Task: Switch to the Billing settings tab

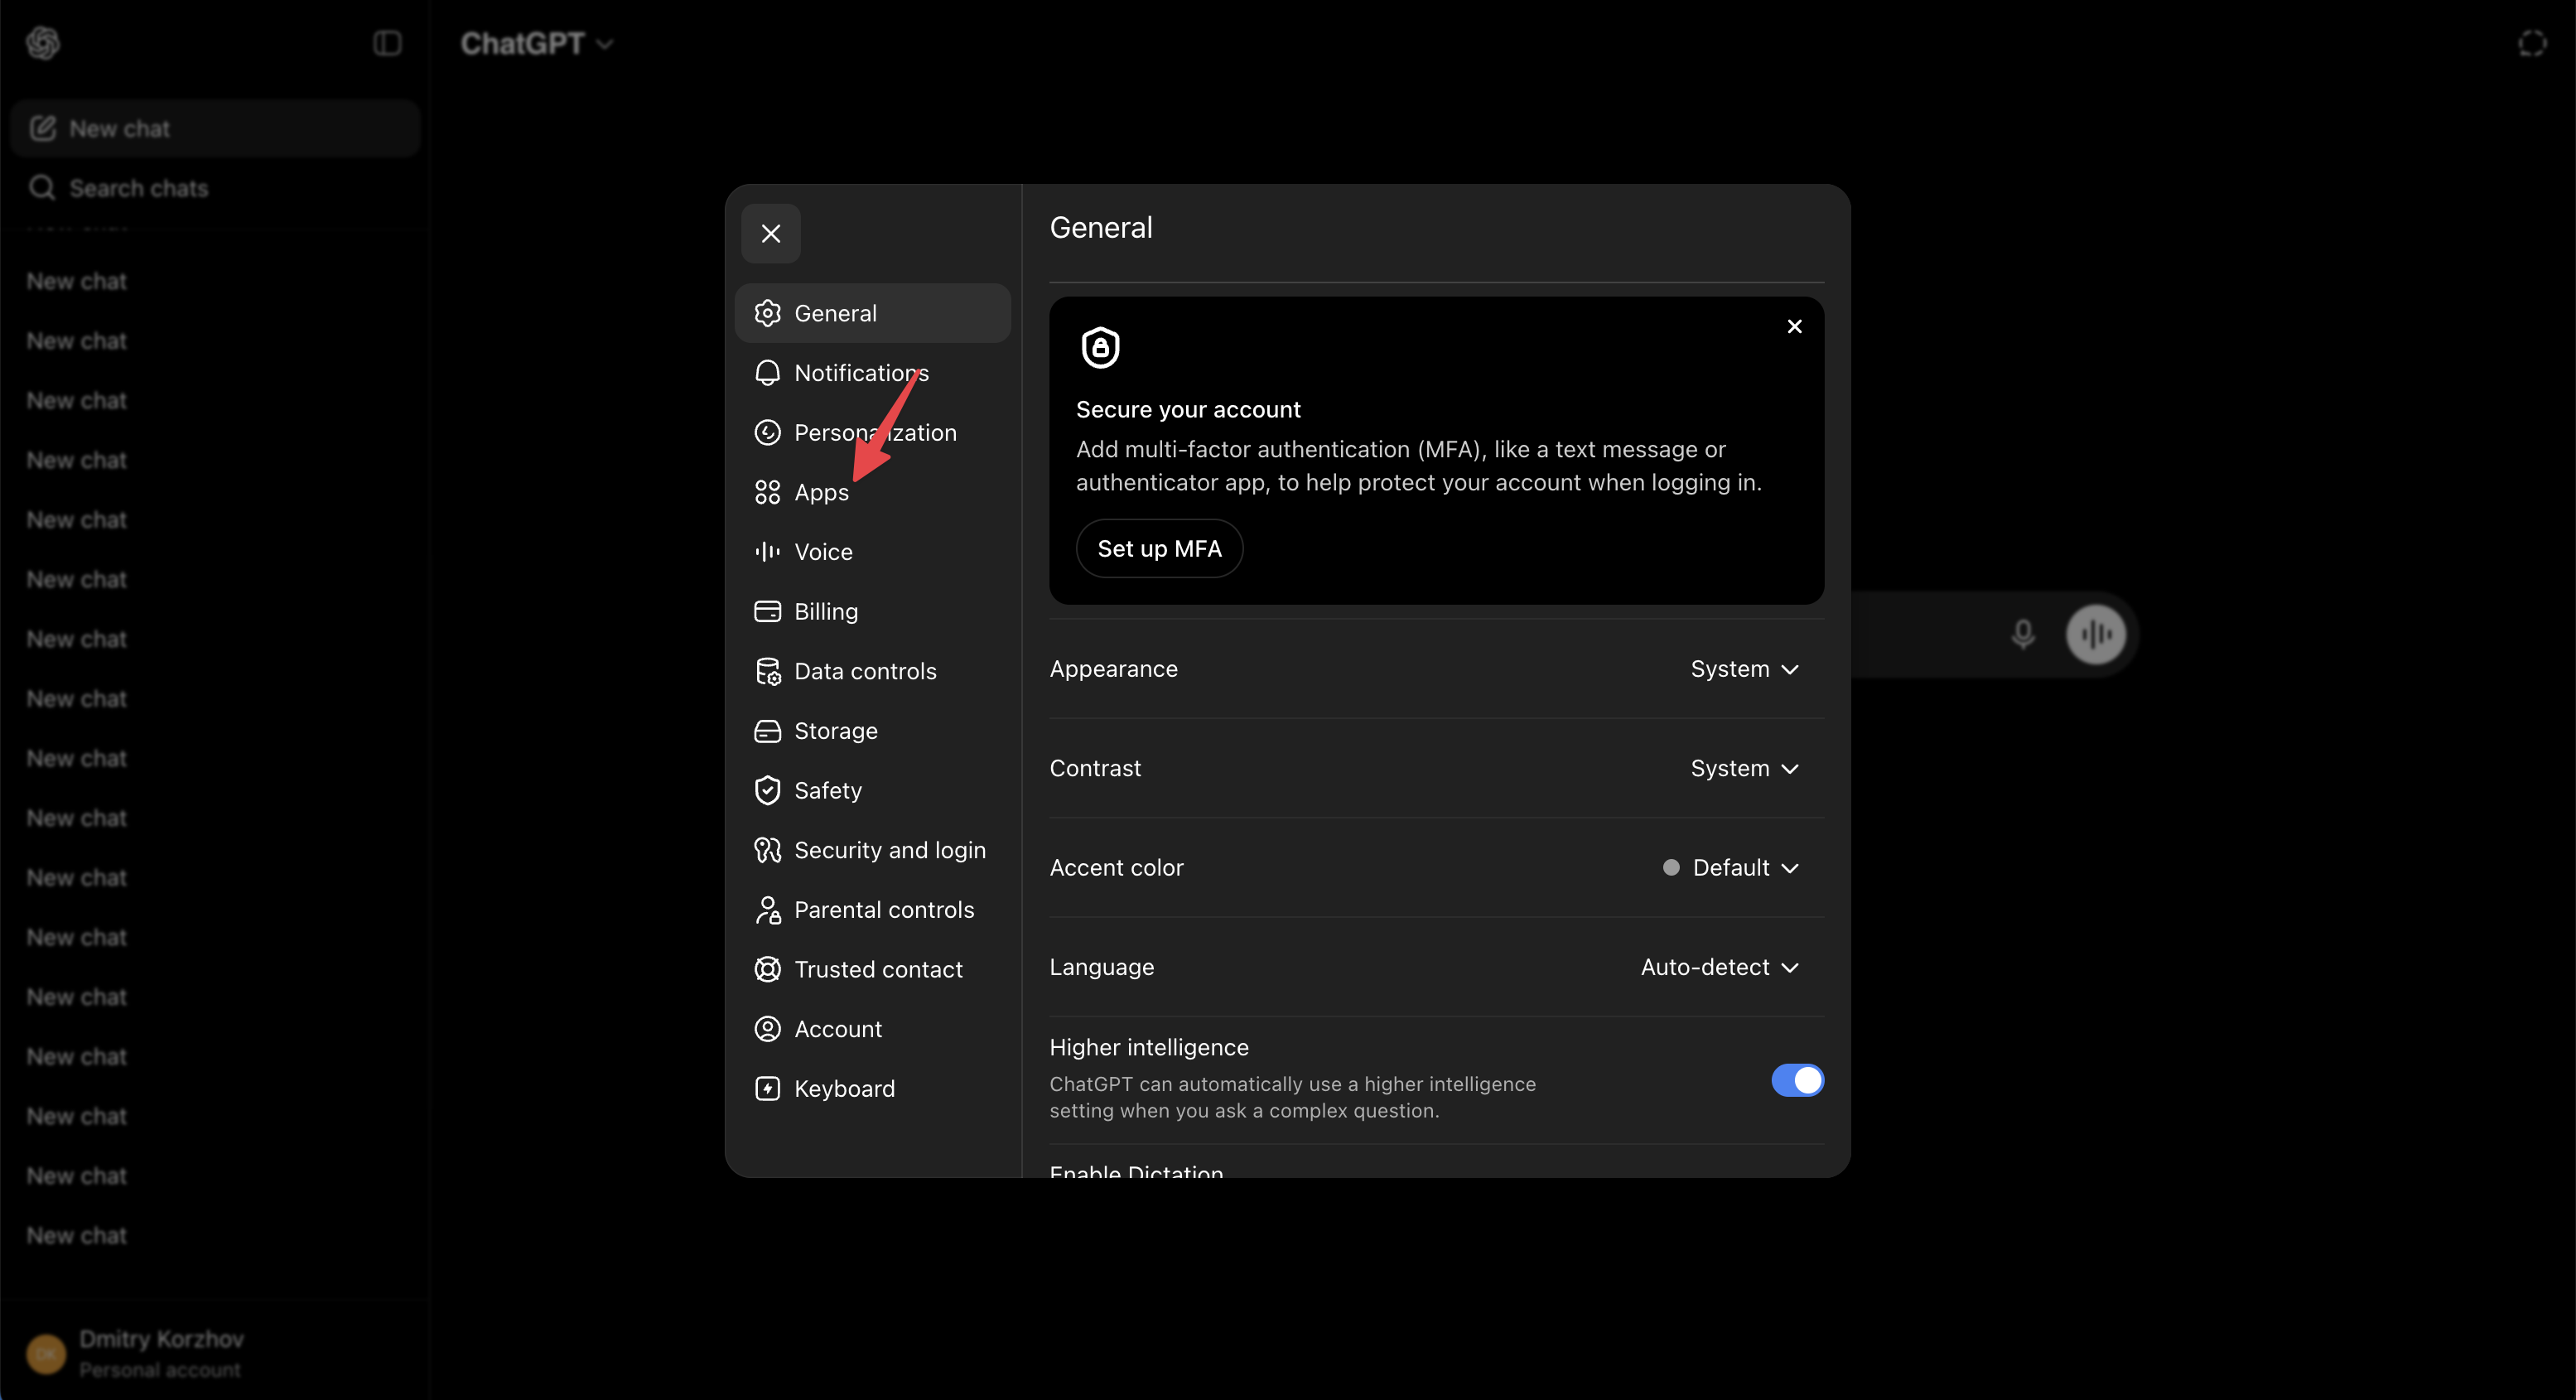Action: click(x=872, y=611)
